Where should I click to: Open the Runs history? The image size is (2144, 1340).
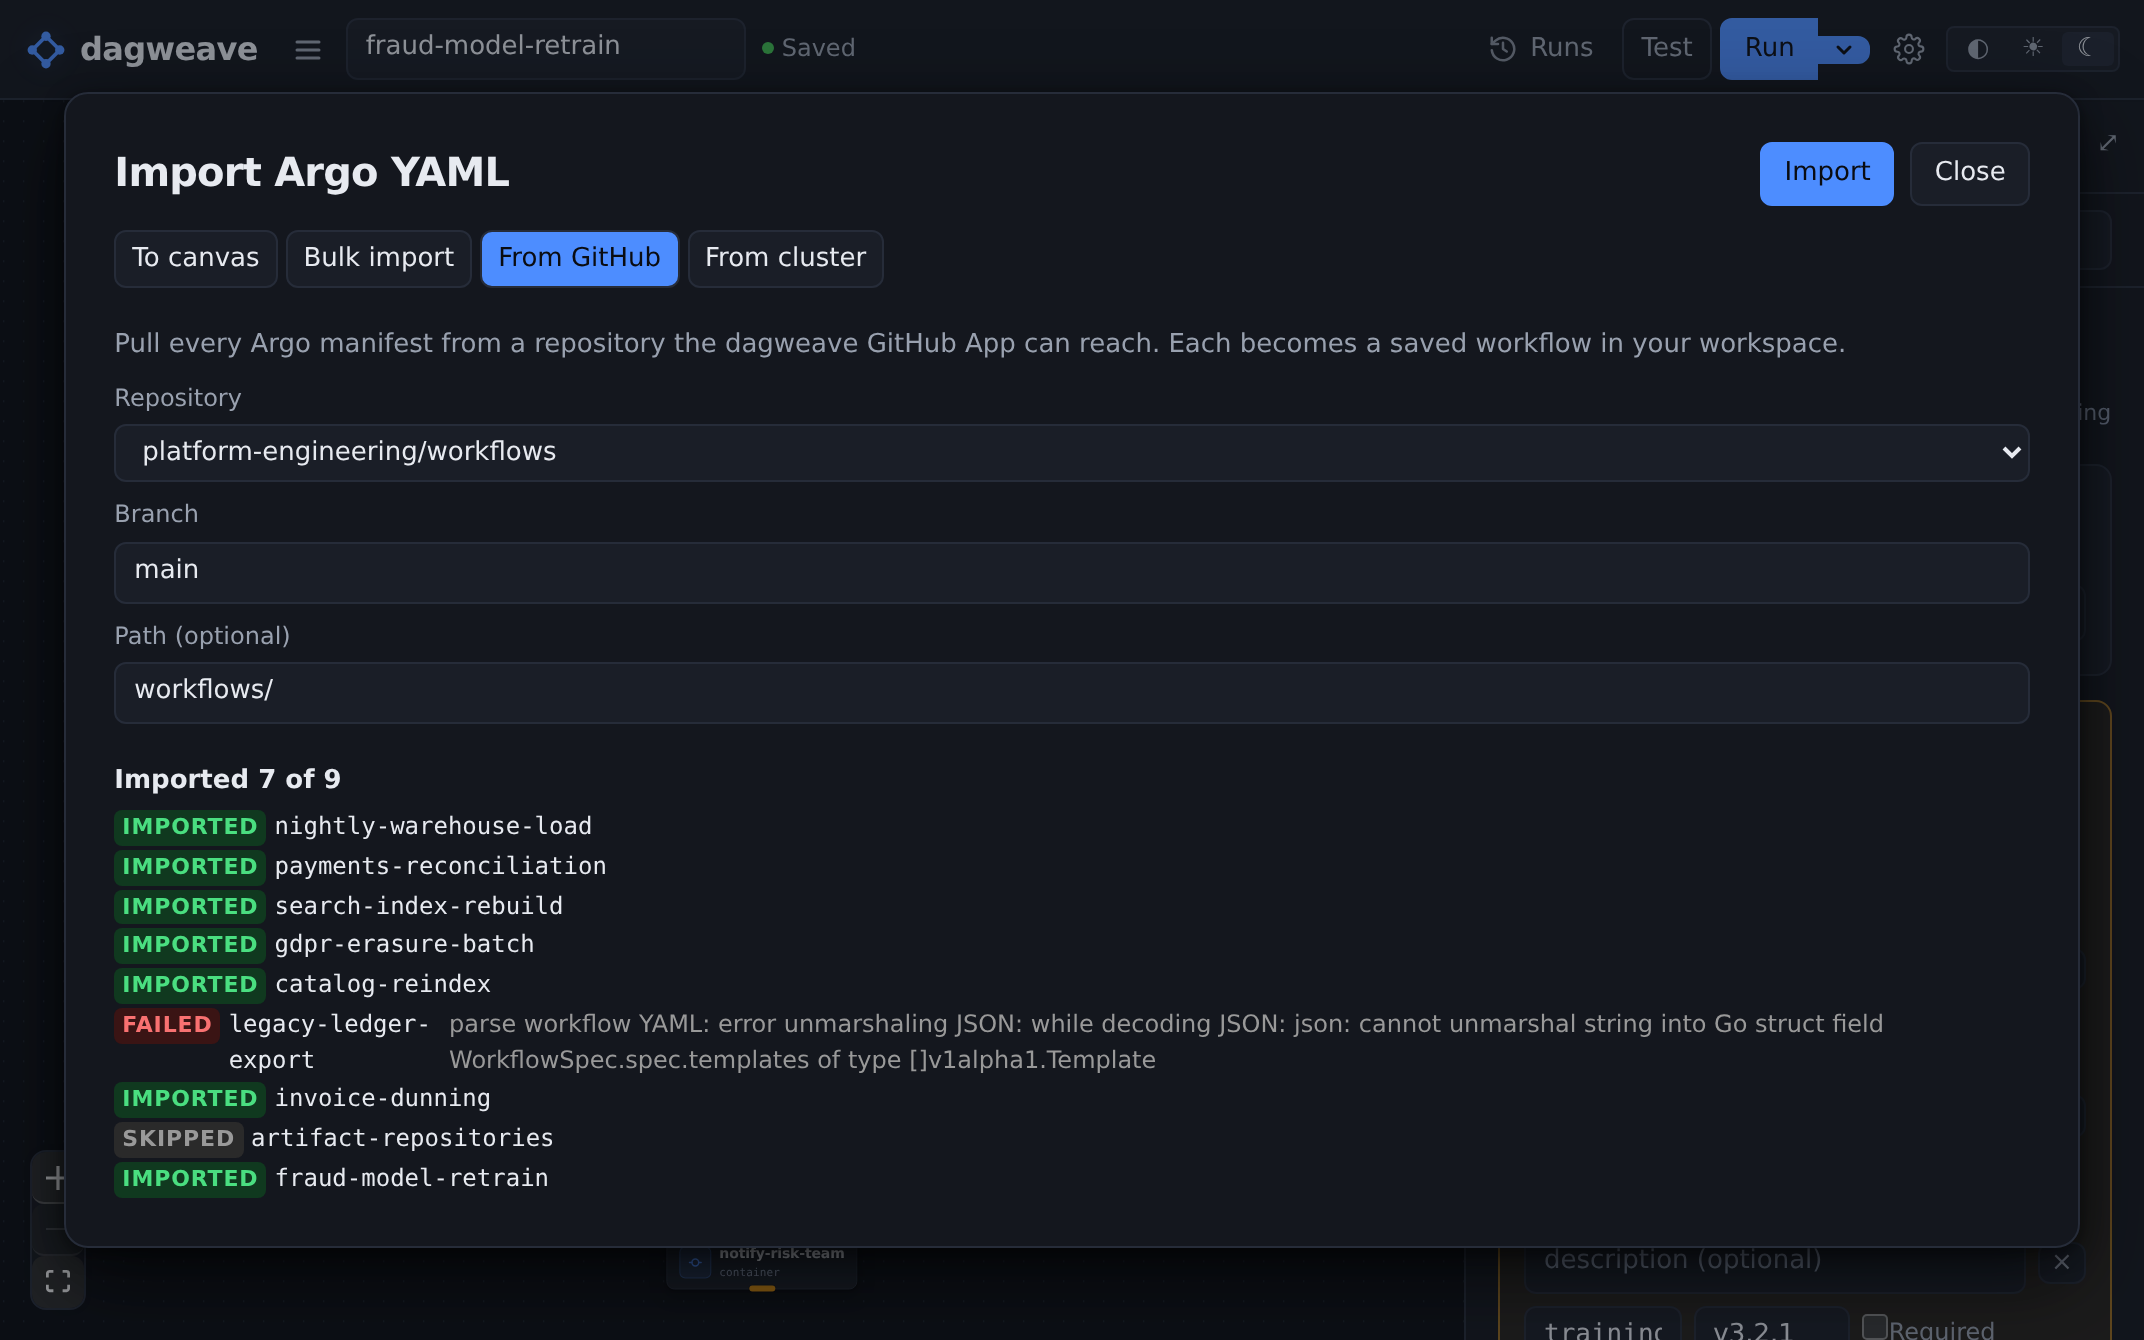pos(1541,48)
